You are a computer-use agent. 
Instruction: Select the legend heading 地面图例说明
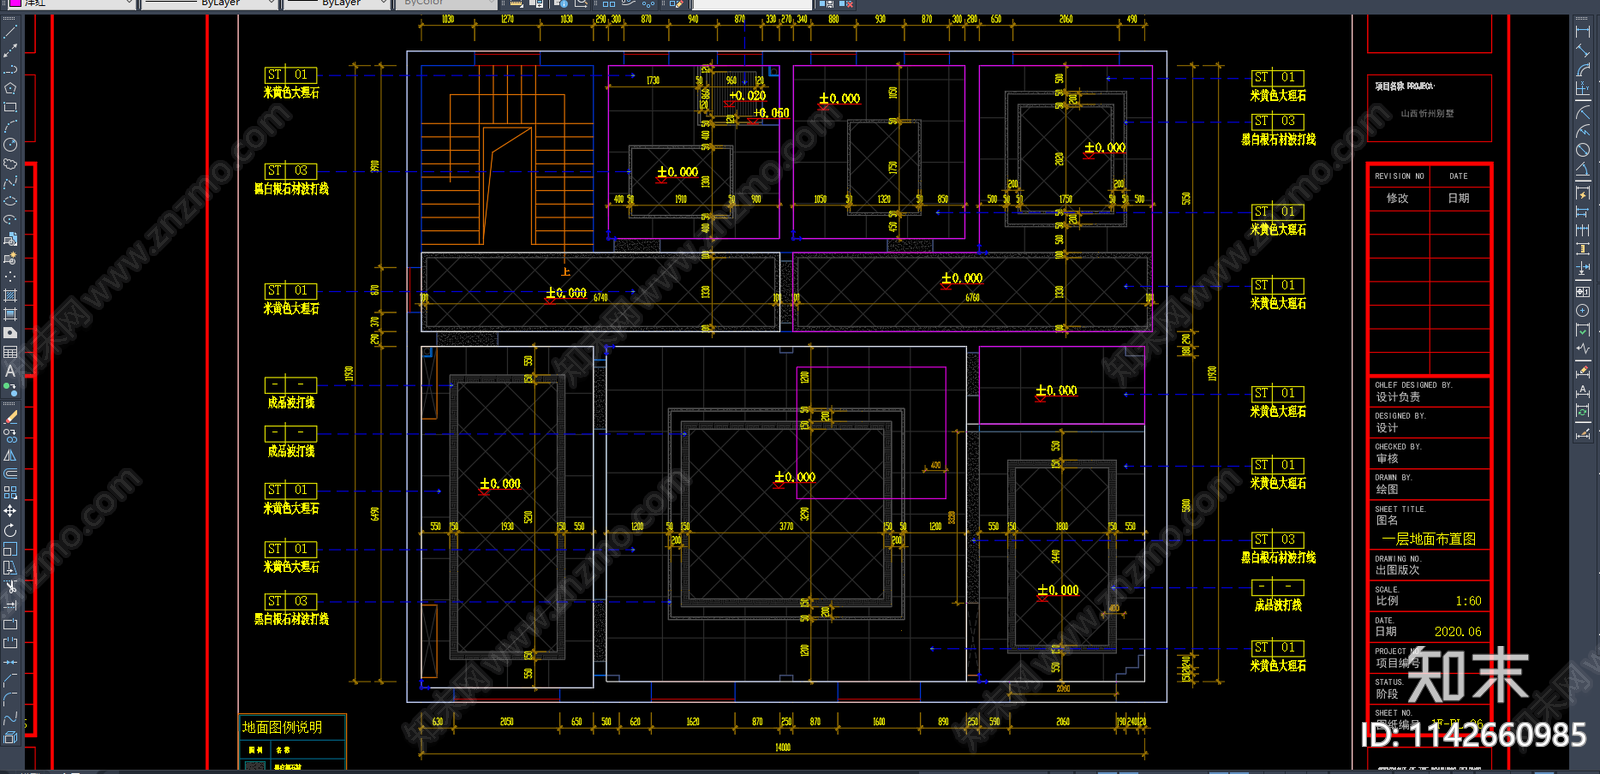coord(282,727)
